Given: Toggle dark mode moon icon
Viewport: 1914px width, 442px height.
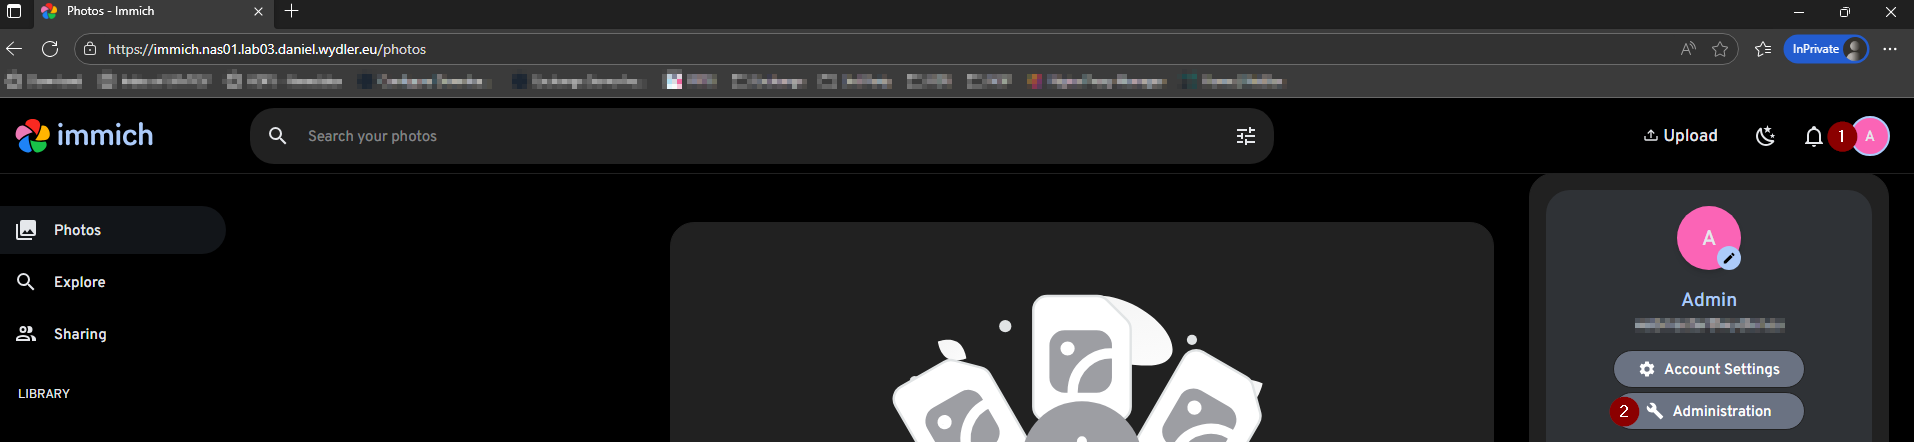Looking at the screenshot, I should pyautogui.click(x=1765, y=136).
